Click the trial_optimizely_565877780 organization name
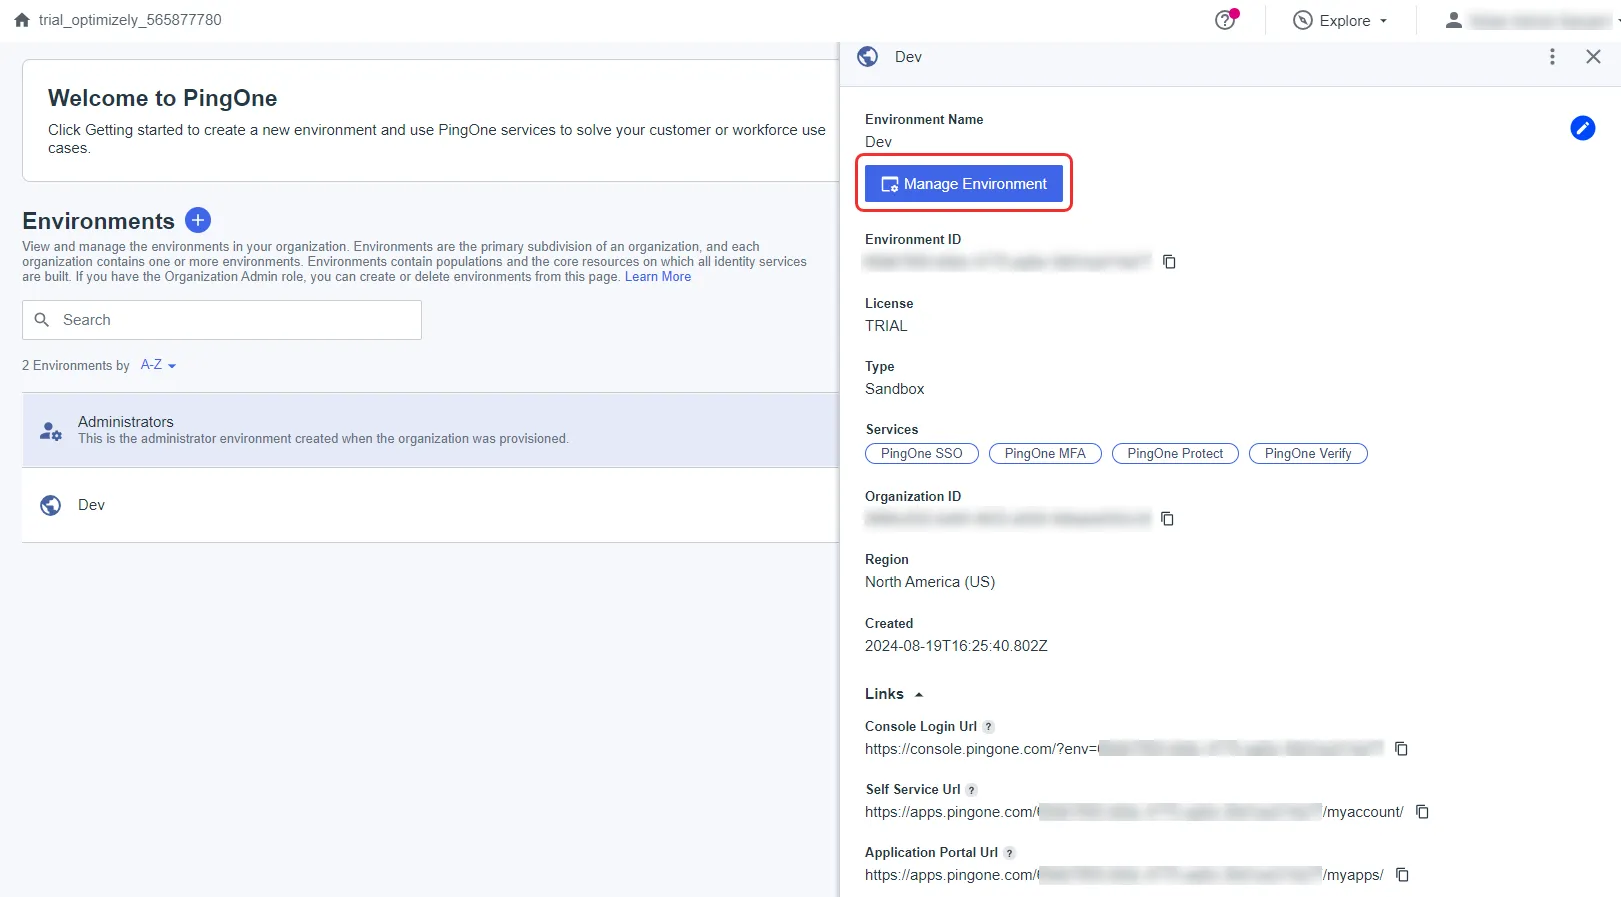 click(130, 20)
